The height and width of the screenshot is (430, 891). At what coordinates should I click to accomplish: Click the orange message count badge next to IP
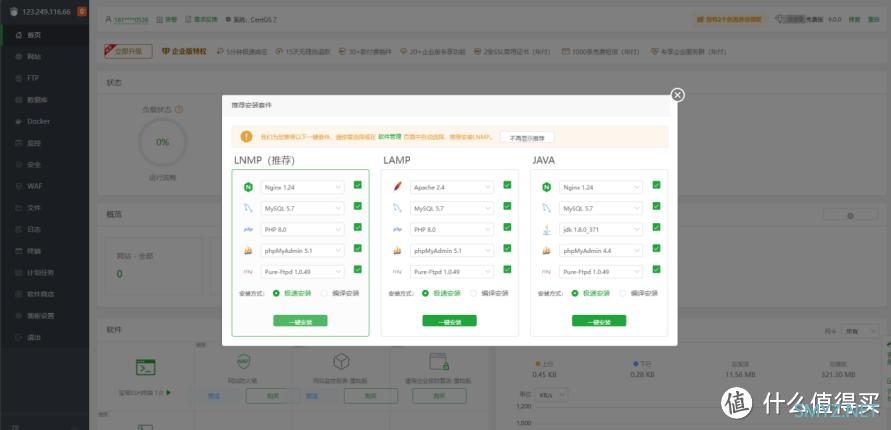(82, 11)
